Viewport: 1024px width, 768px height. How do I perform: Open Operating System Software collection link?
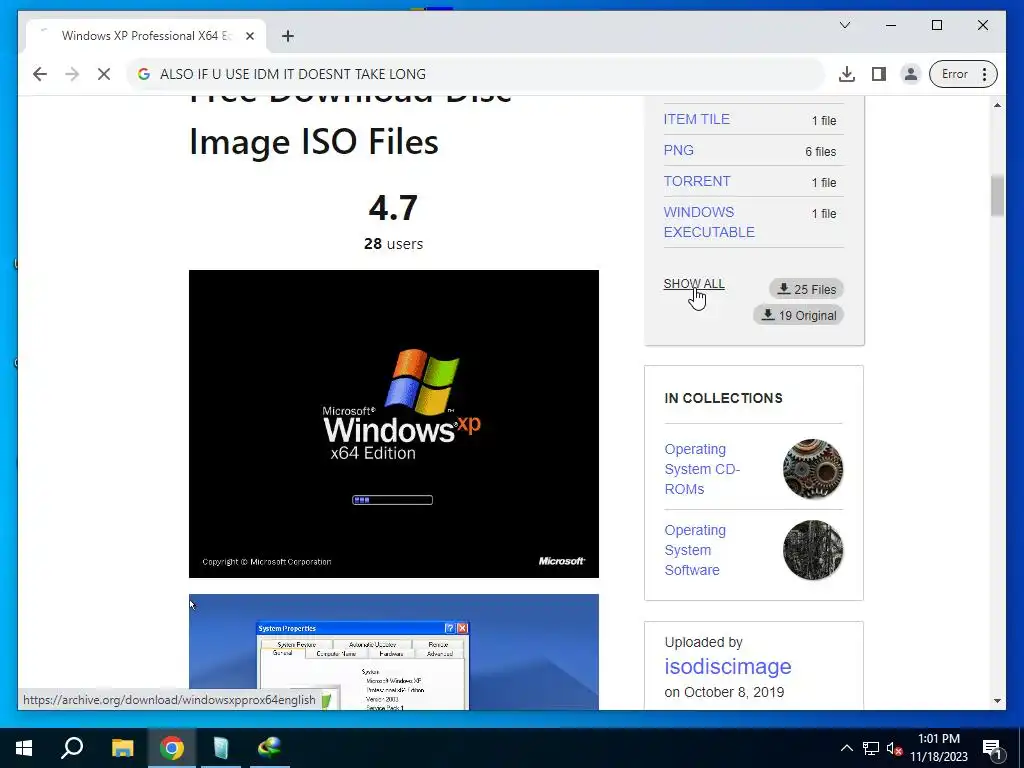pos(695,550)
